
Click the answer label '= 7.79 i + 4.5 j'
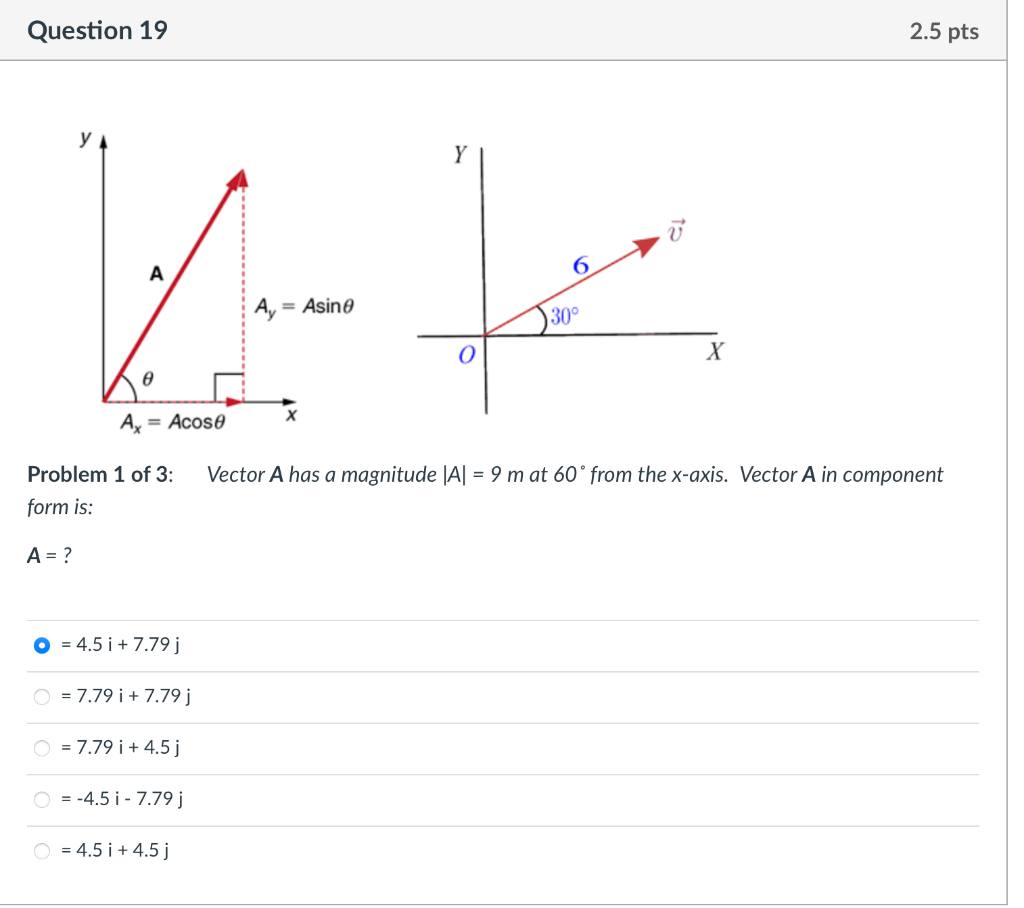120,747
